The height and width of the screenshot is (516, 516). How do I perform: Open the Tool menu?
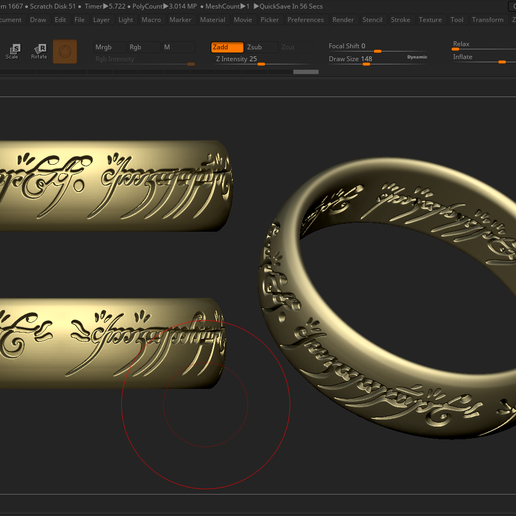[x=457, y=20]
